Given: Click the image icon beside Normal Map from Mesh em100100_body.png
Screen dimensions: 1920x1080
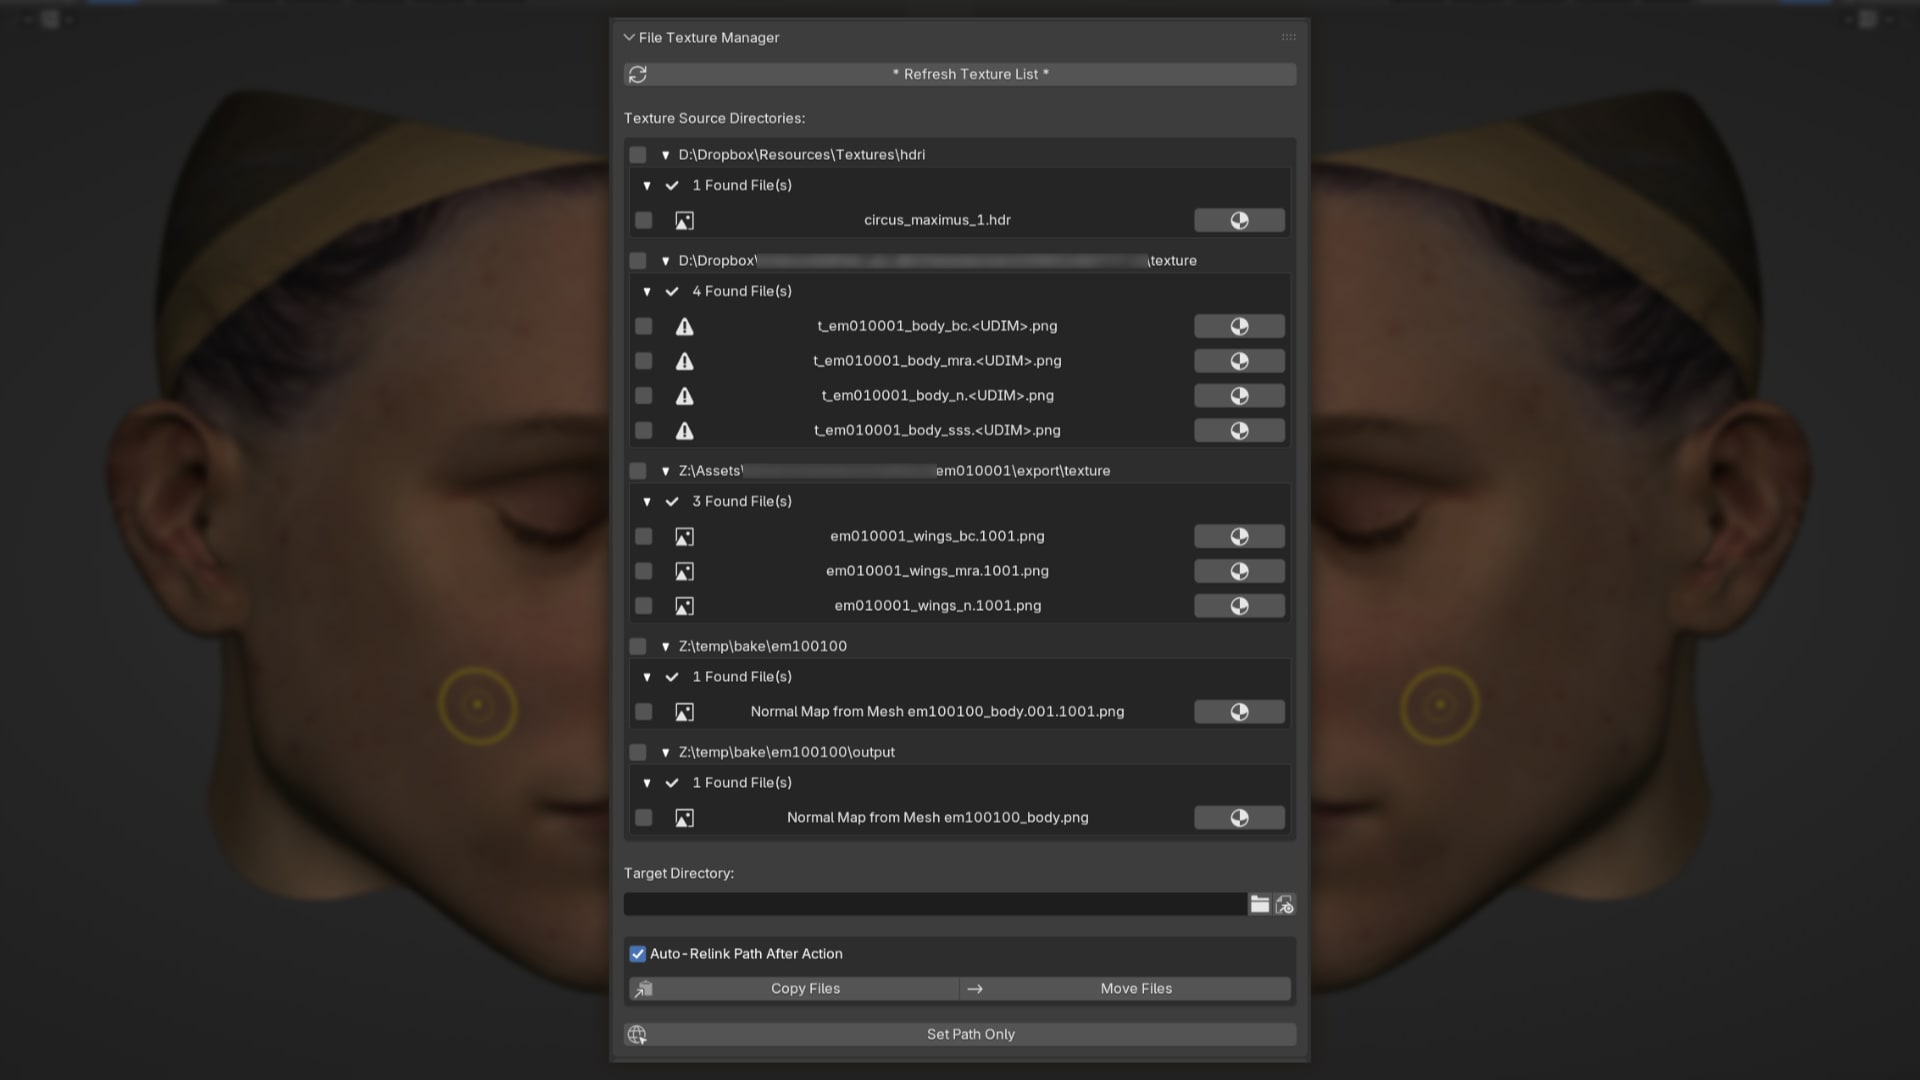Looking at the screenshot, I should coord(685,817).
